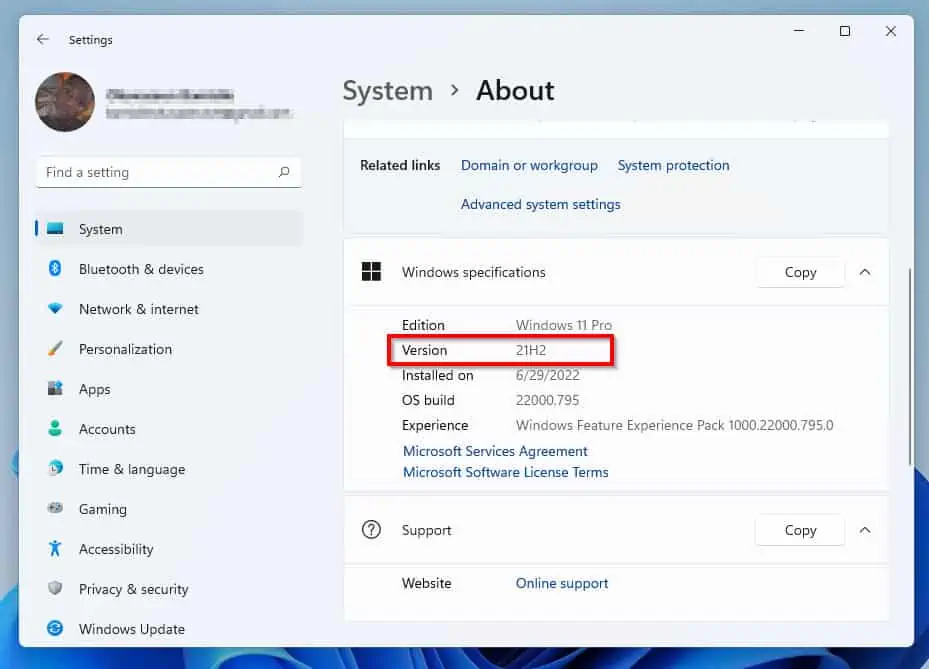929x669 pixels.
Task: Click the OS build 22000.795 value
Action: point(547,401)
